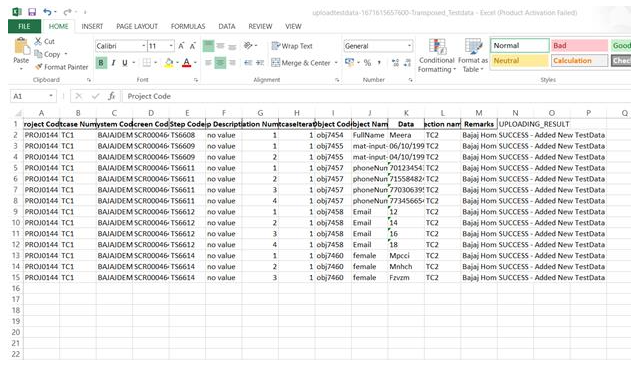Click the Merge & Center button
The width and height of the screenshot is (637, 373).
[x=301, y=63]
